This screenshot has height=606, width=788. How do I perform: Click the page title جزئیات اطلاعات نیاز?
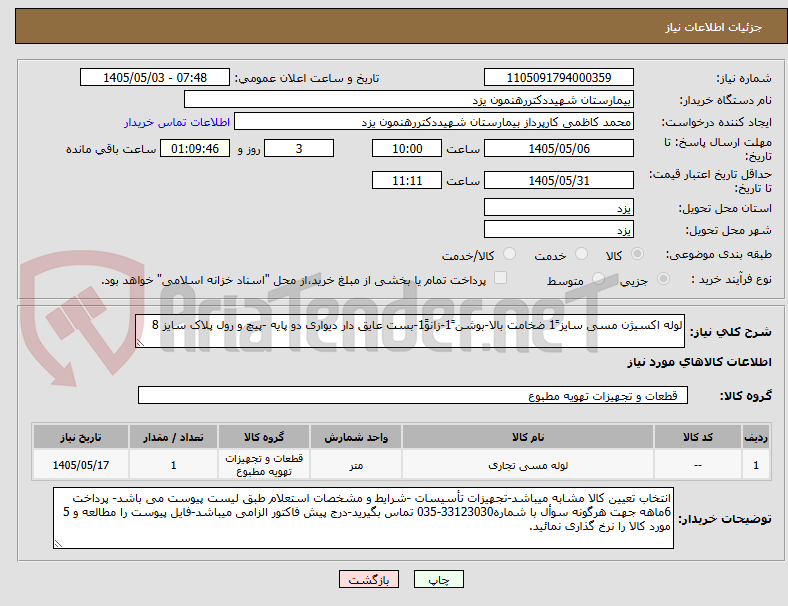714,27
